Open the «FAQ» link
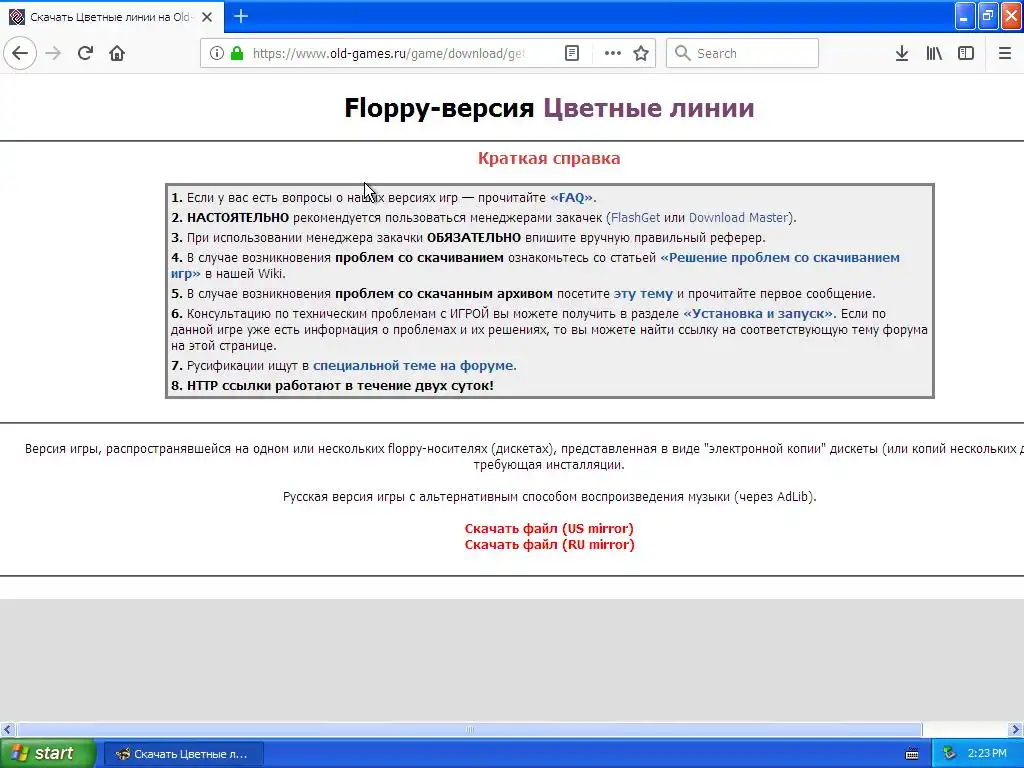 pyautogui.click(x=571, y=197)
